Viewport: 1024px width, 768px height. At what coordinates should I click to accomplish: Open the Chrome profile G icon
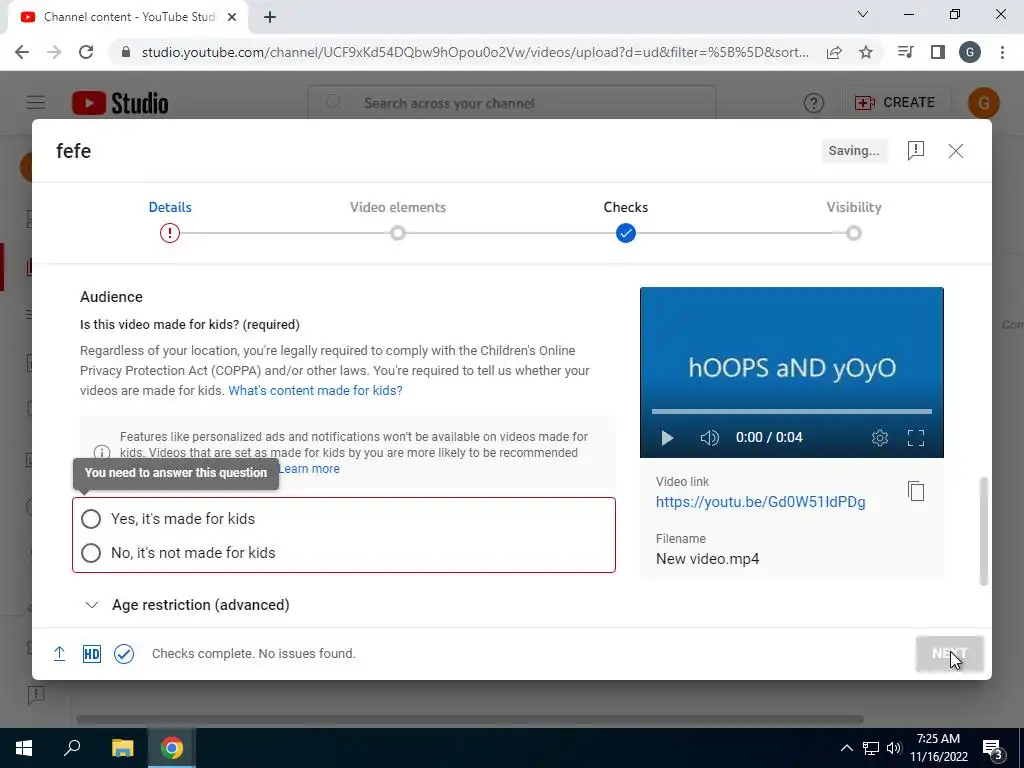pyautogui.click(x=970, y=52)
